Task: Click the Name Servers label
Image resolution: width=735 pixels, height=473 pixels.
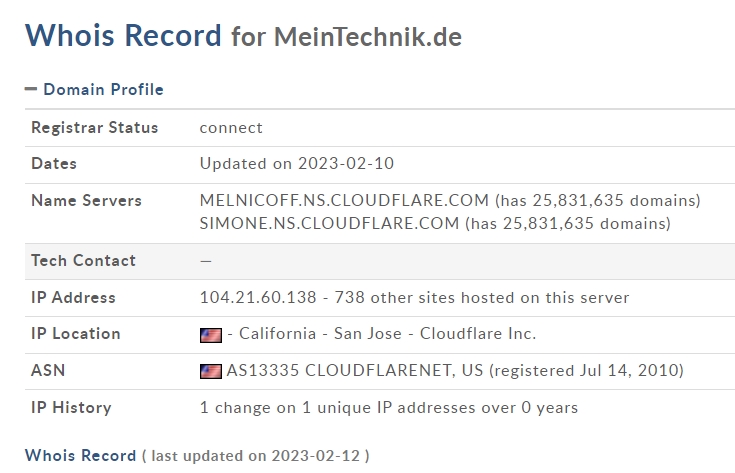Action: point(86,201)
